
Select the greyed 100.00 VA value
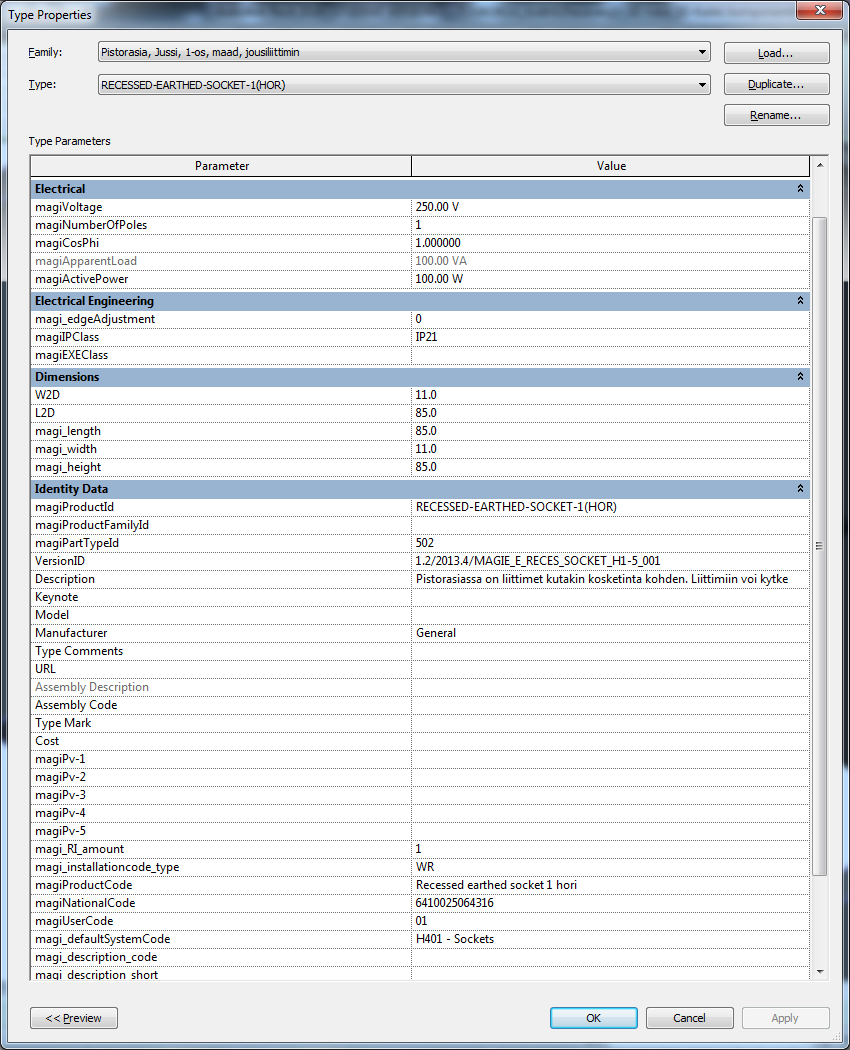[x=441, y=261]
